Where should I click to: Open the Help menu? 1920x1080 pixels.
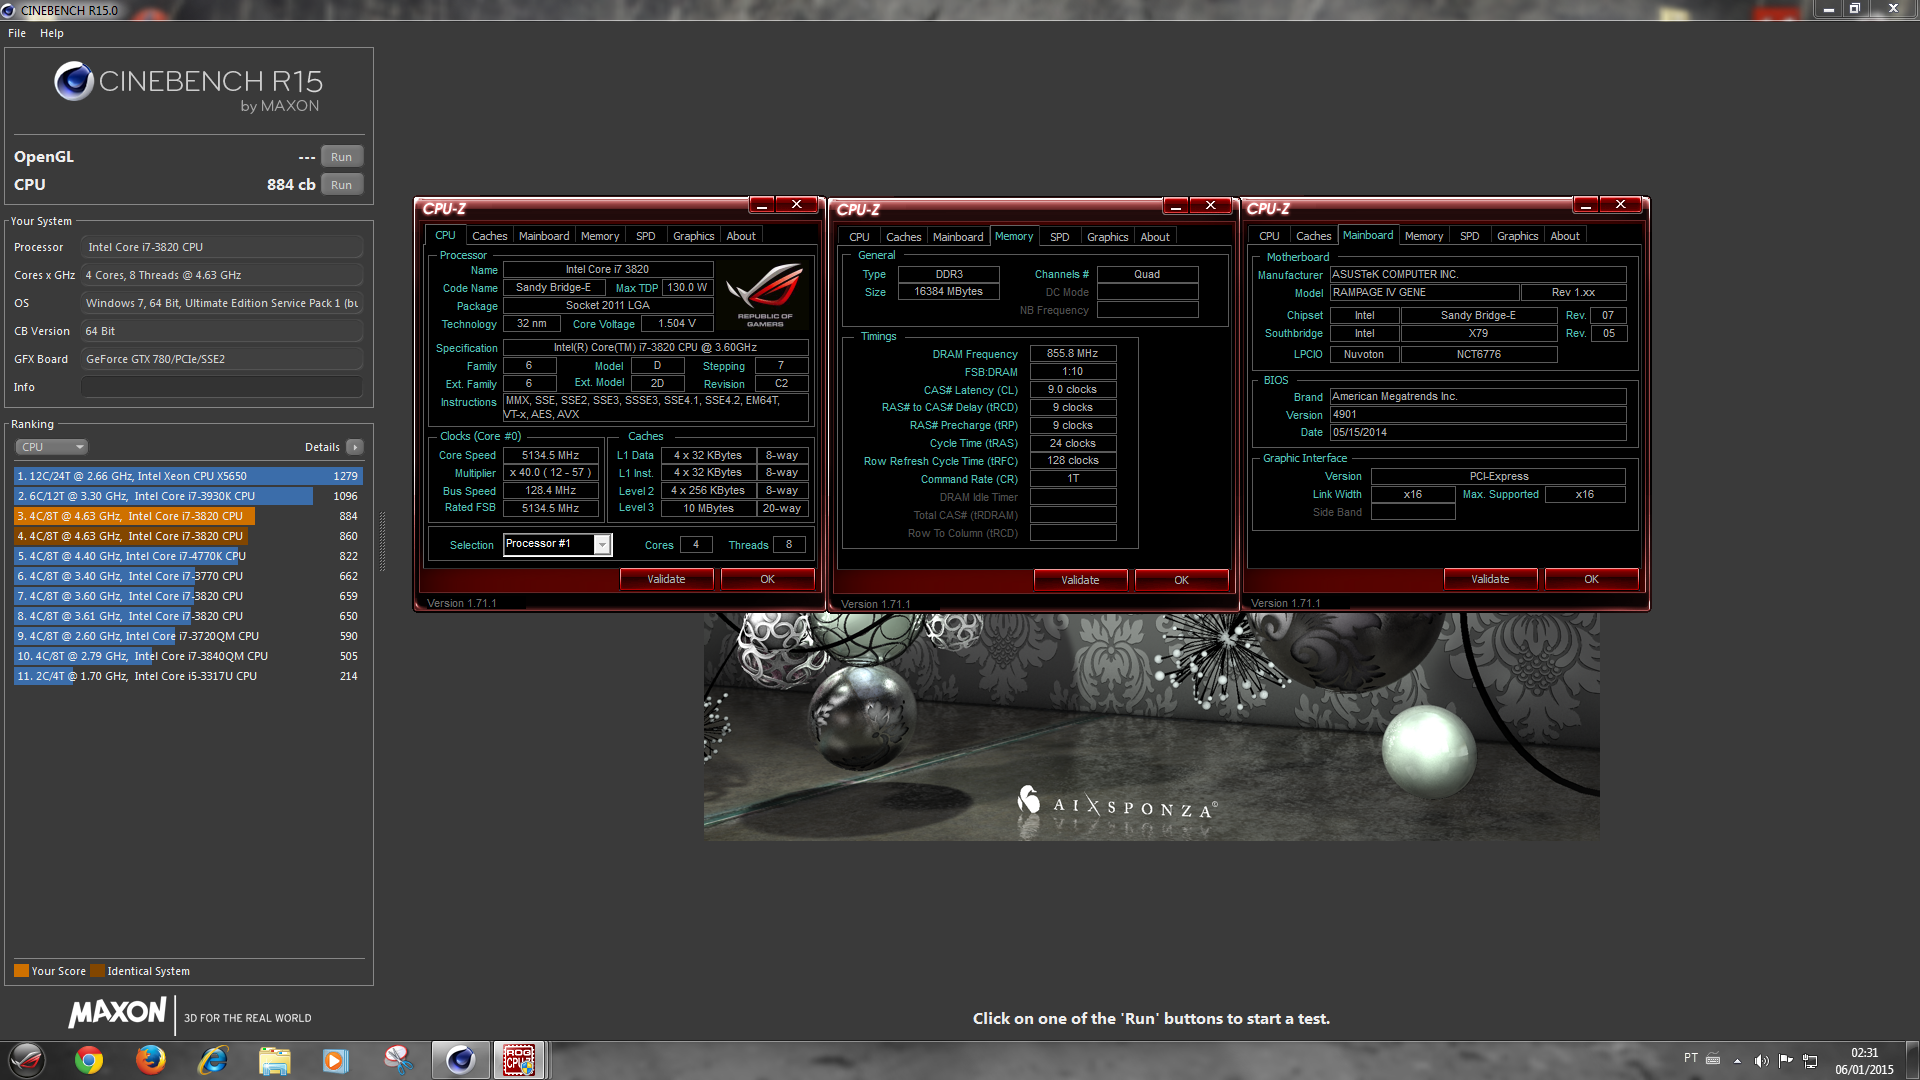pos(52,33)
